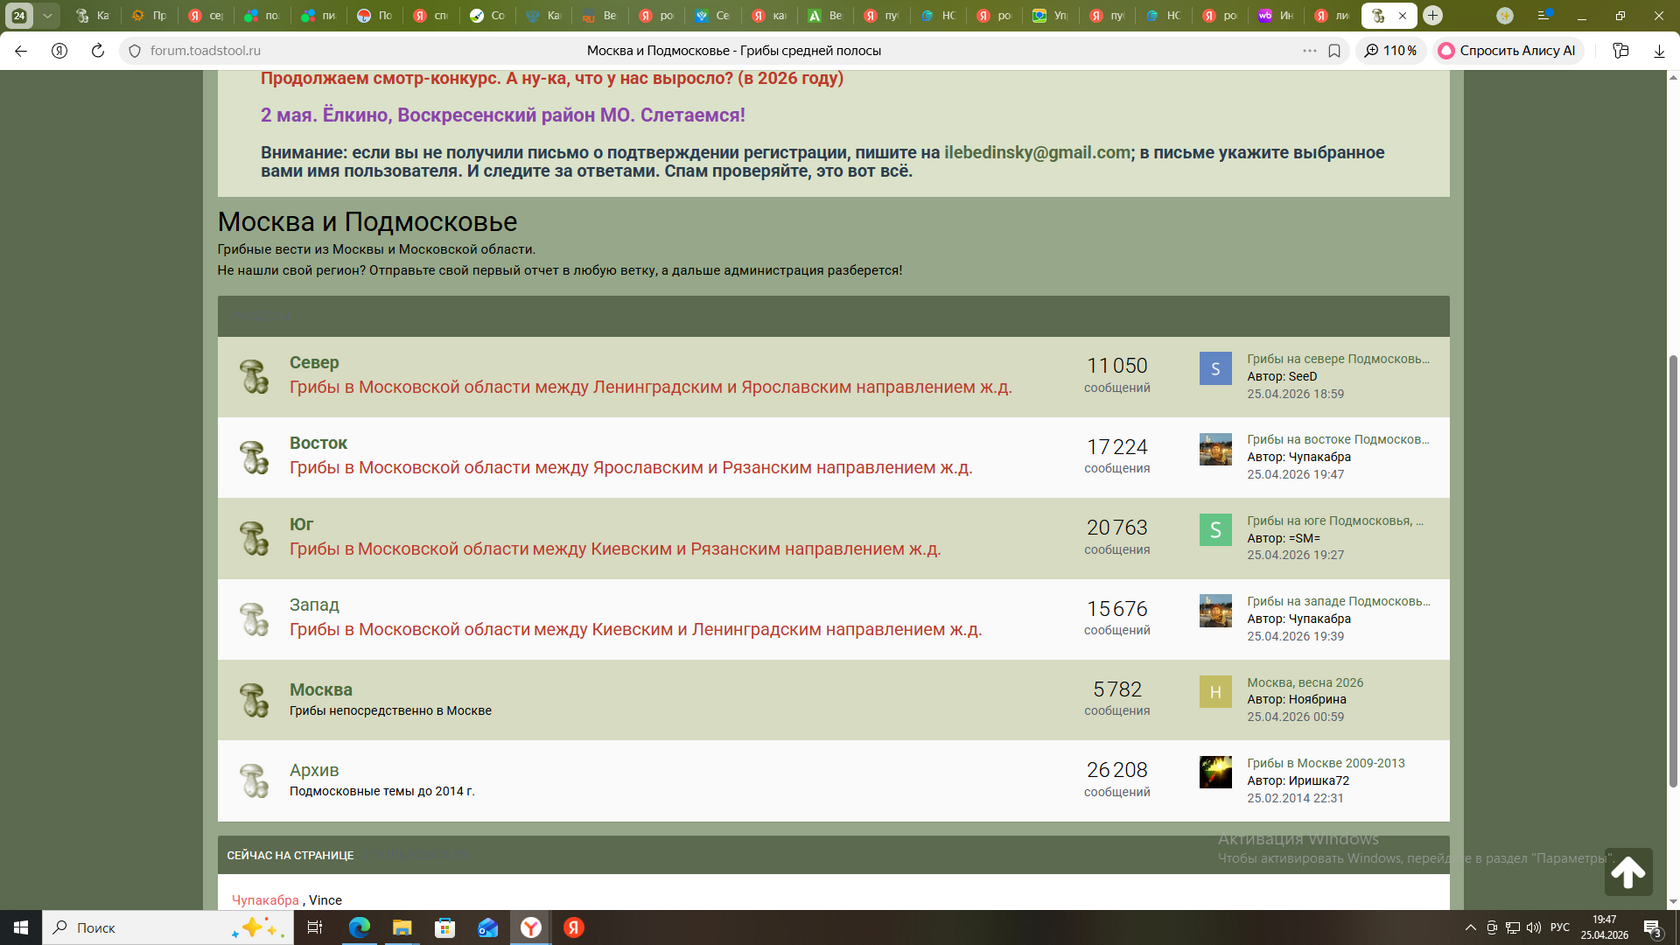The height and width of the screenshot is (945, 1680).
Task: Click the mushroom icon beside Архив forum
Action: (x=254, y=780)
